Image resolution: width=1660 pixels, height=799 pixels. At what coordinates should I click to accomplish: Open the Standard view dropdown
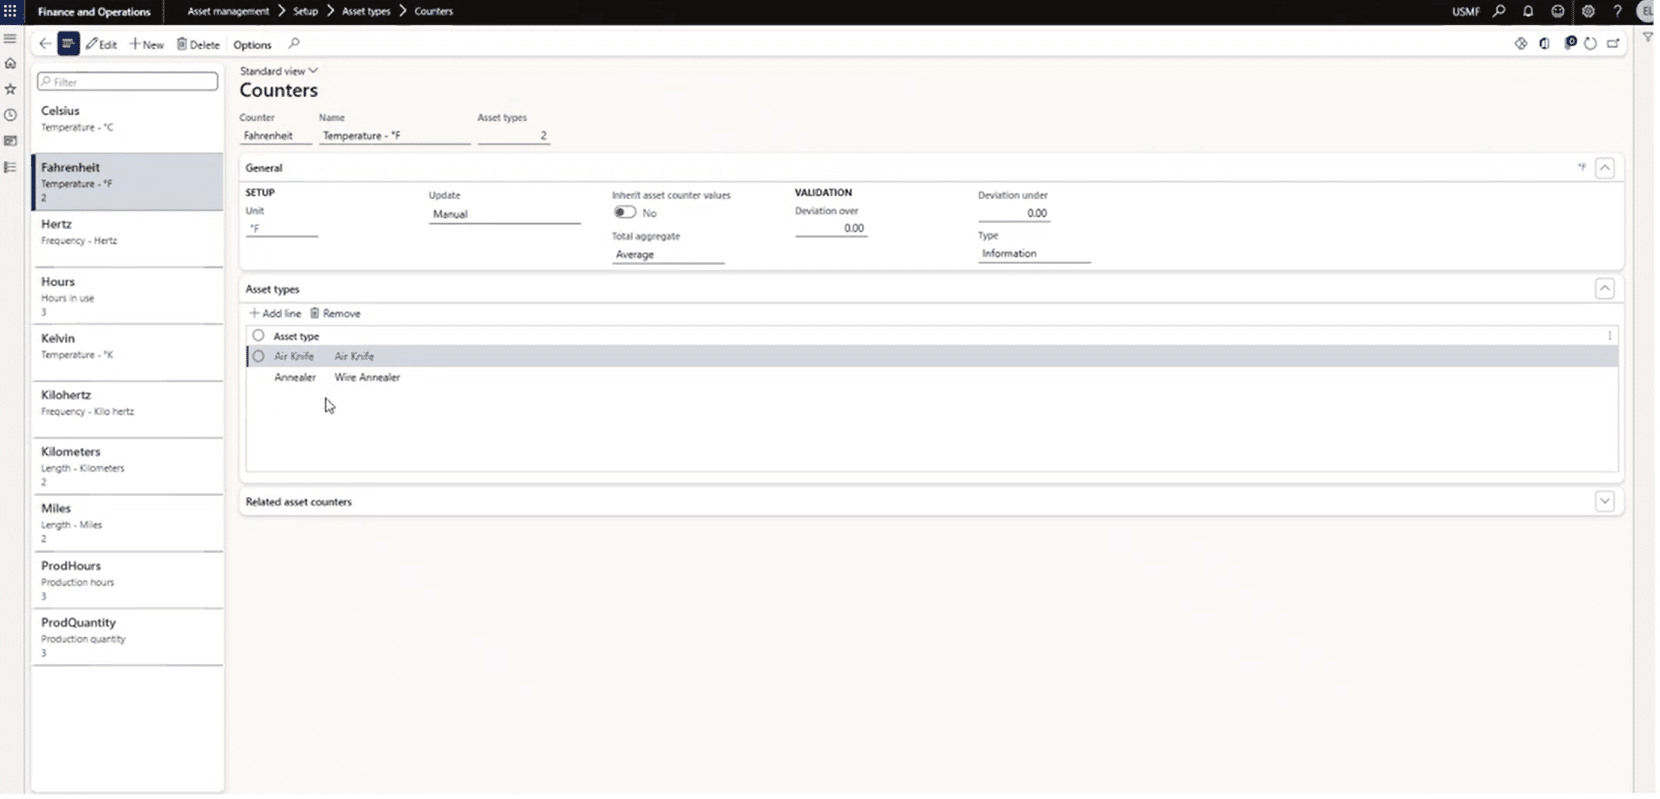coord(278,71)
